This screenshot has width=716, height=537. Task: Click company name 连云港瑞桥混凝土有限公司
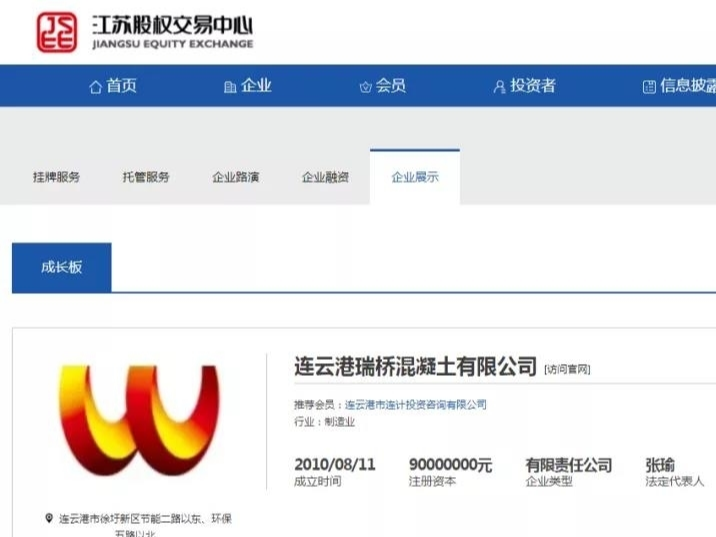pos(416,367)
